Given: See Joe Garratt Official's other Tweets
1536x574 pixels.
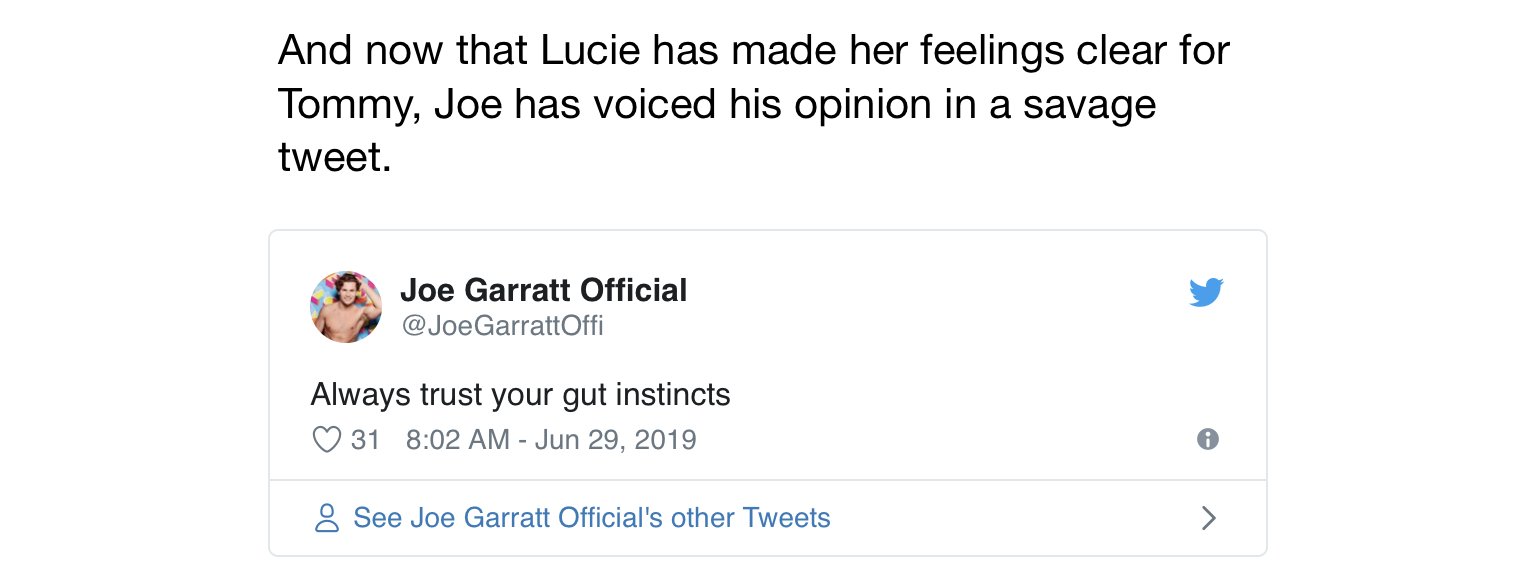Looking at the screenshot, I should coord(592,518).
